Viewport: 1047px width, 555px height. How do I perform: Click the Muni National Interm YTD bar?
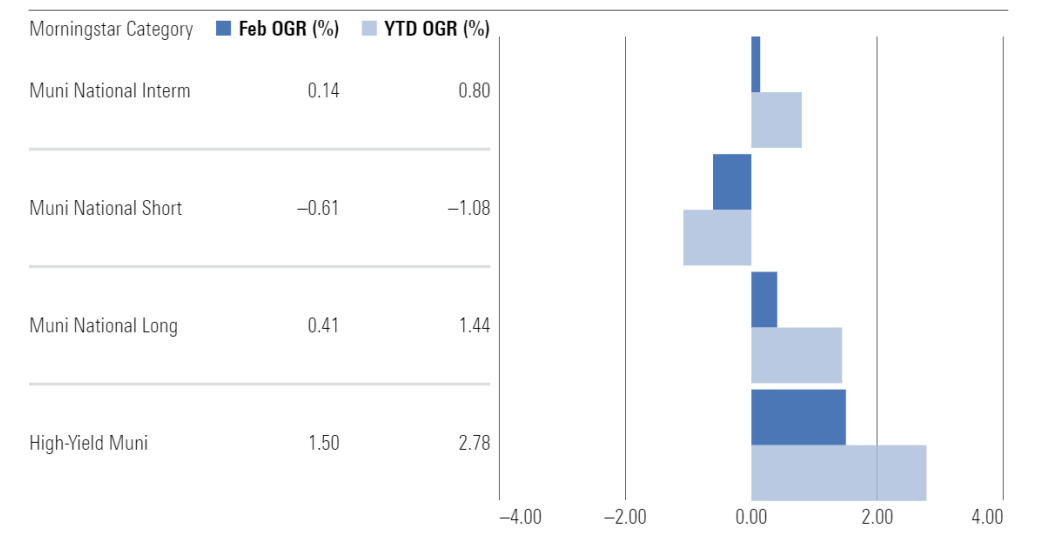click(776, 119)
